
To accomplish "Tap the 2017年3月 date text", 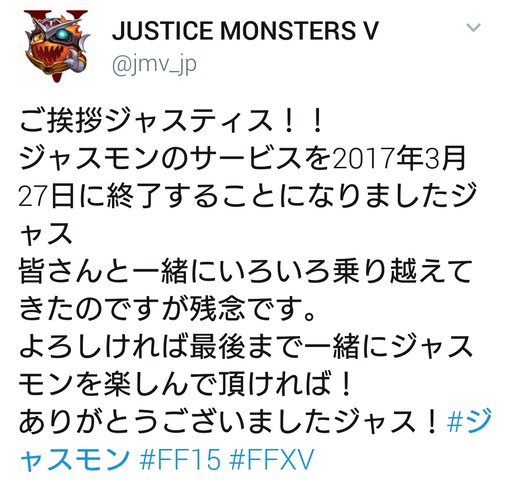I will [399, 159].
